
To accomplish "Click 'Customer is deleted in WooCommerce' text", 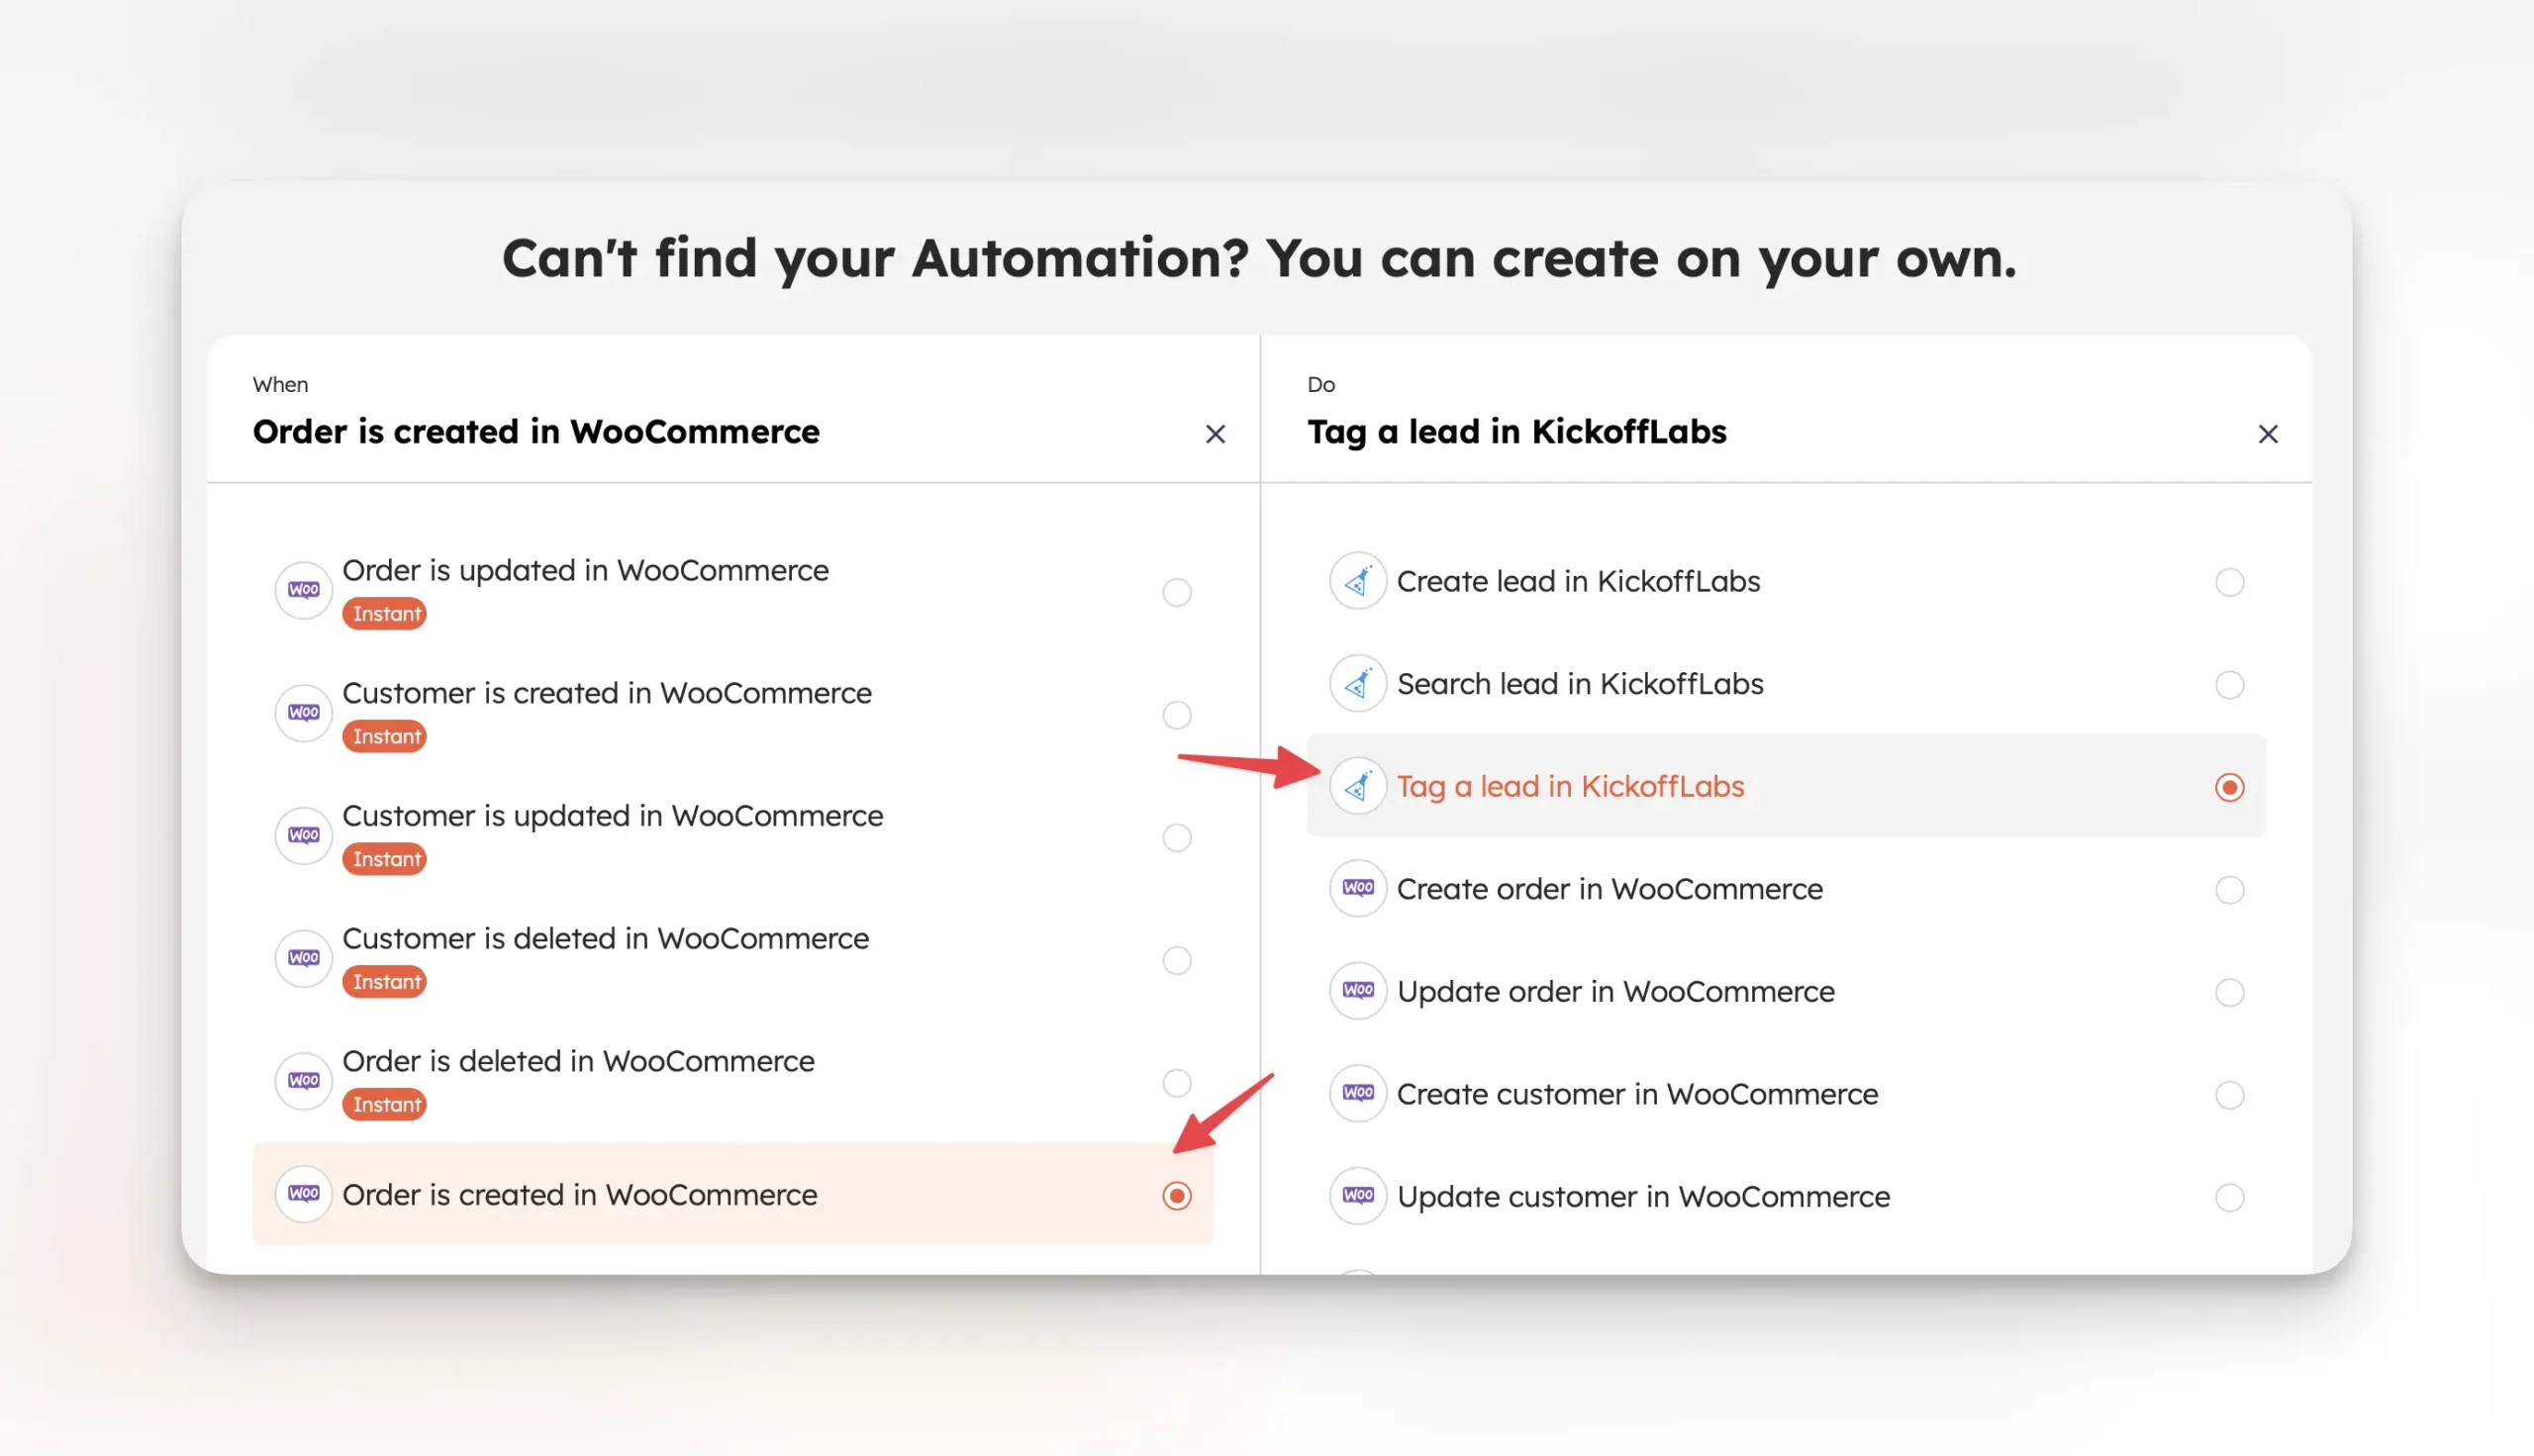I will [606, 939].
